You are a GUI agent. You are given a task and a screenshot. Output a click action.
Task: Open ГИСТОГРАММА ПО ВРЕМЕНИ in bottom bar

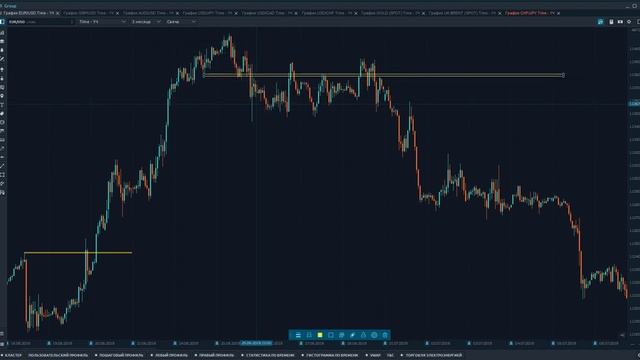click(x=332, y=356)
